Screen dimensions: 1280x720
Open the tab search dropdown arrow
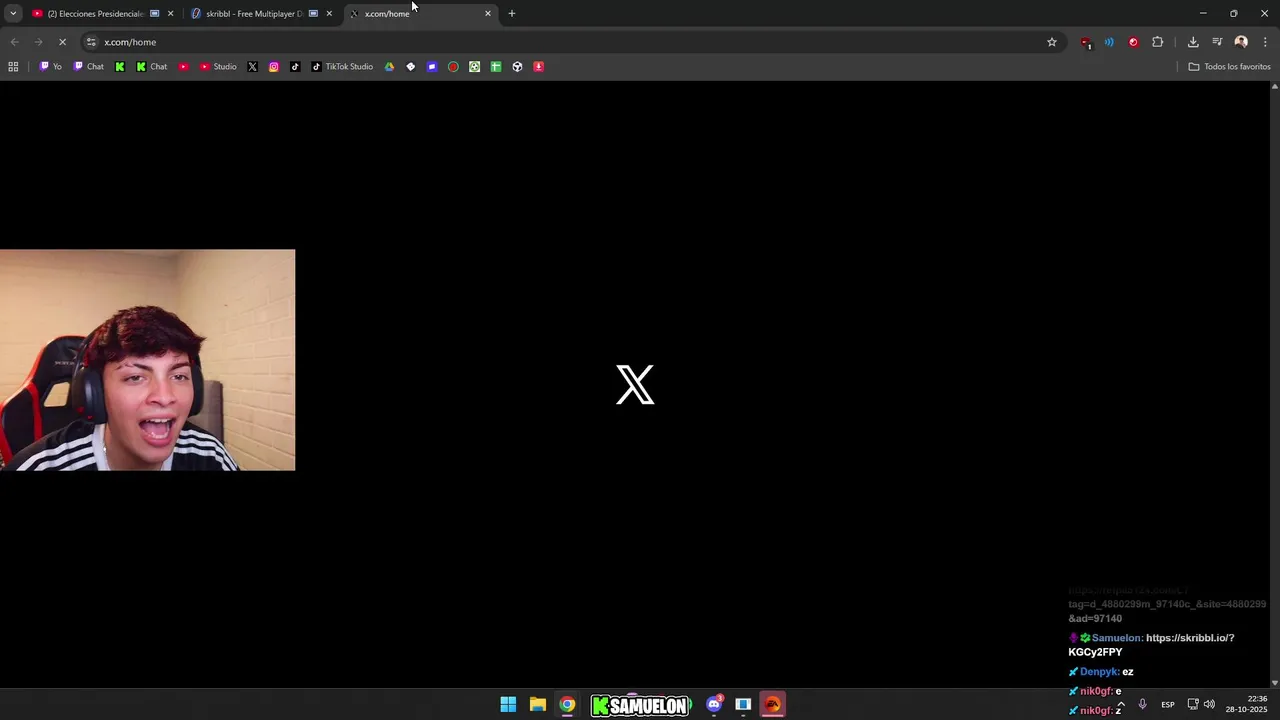pos(13,14)
